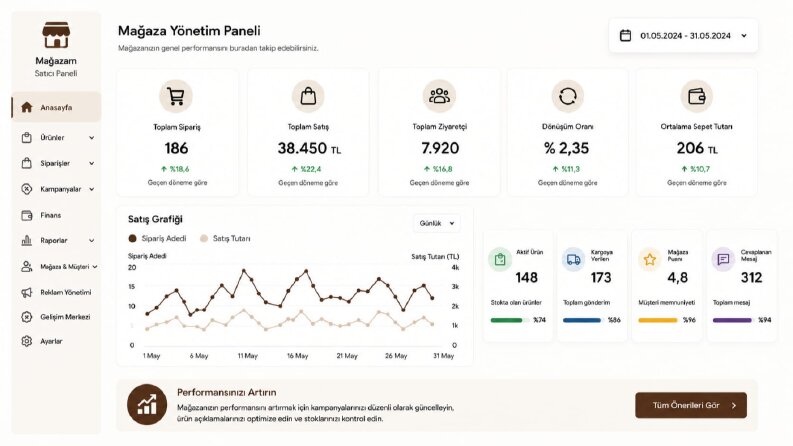Click the Aktif Ürün green clipboard icon
793x446 pixels.
pyautogui.click(x=500, y=259)
